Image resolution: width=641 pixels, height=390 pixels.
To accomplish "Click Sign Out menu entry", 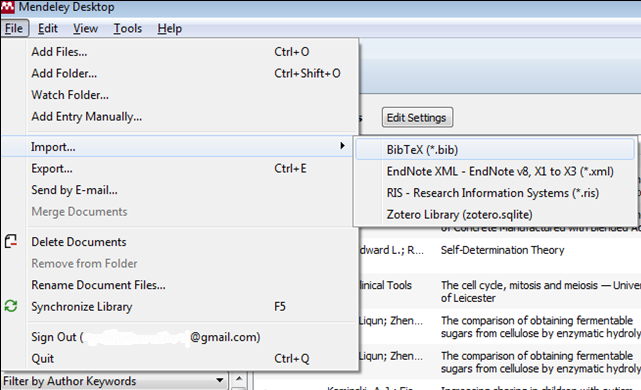I will (180, 337).
